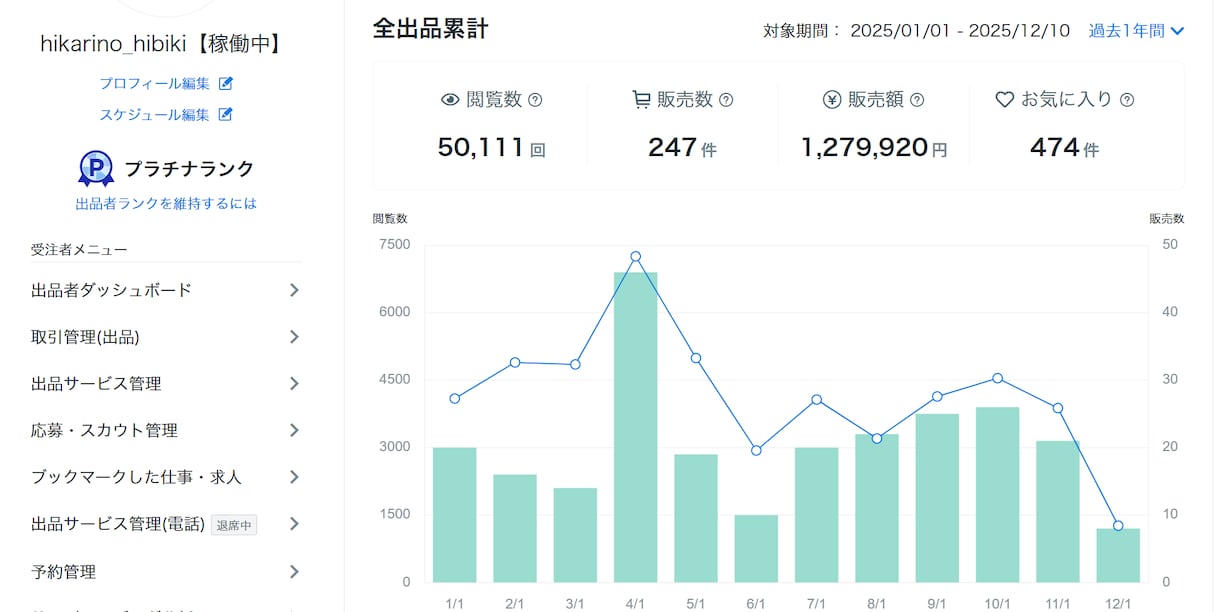The width and height of the screenshot is (1220, 612).
Task: Expand the 応募・スカウト管理 chevron
Action: [x=294, y=430]
